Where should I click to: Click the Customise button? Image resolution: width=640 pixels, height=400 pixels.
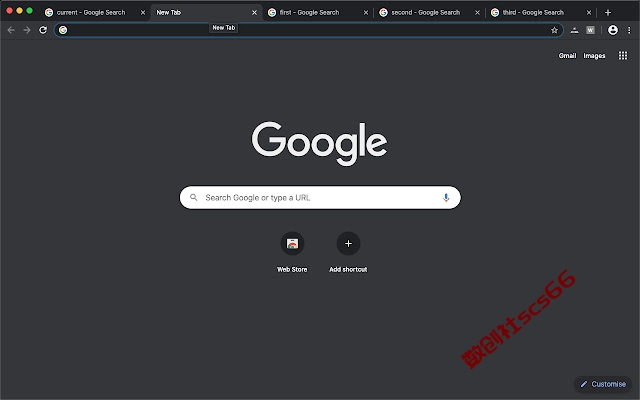coord(603,384)
